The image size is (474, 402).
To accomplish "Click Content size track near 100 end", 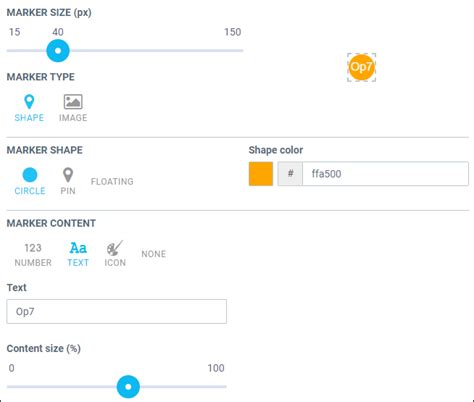I will click(220, 387).
